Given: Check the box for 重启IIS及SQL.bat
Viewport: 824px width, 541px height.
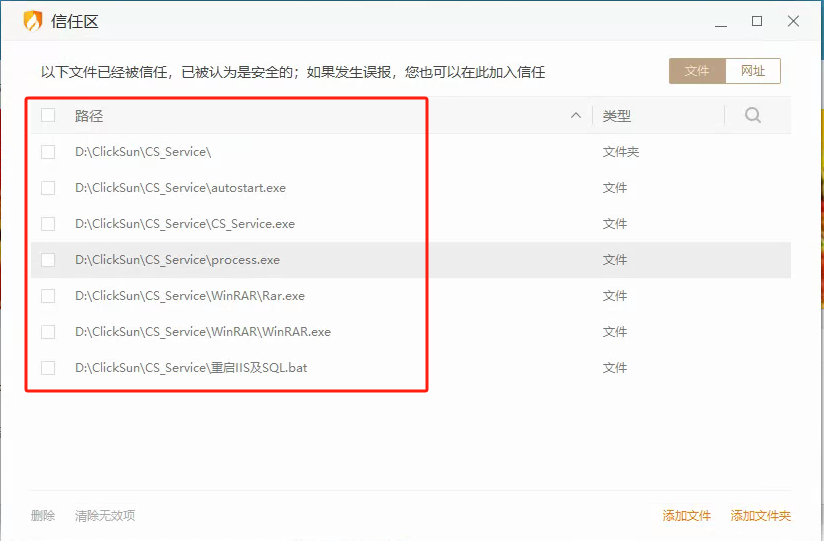Looking at the screenshot, I should coord(48,368).
